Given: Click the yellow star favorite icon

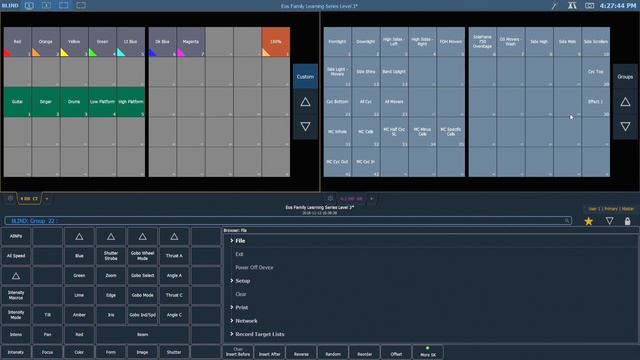Looking at the screenshot, I should pos(589,221).
